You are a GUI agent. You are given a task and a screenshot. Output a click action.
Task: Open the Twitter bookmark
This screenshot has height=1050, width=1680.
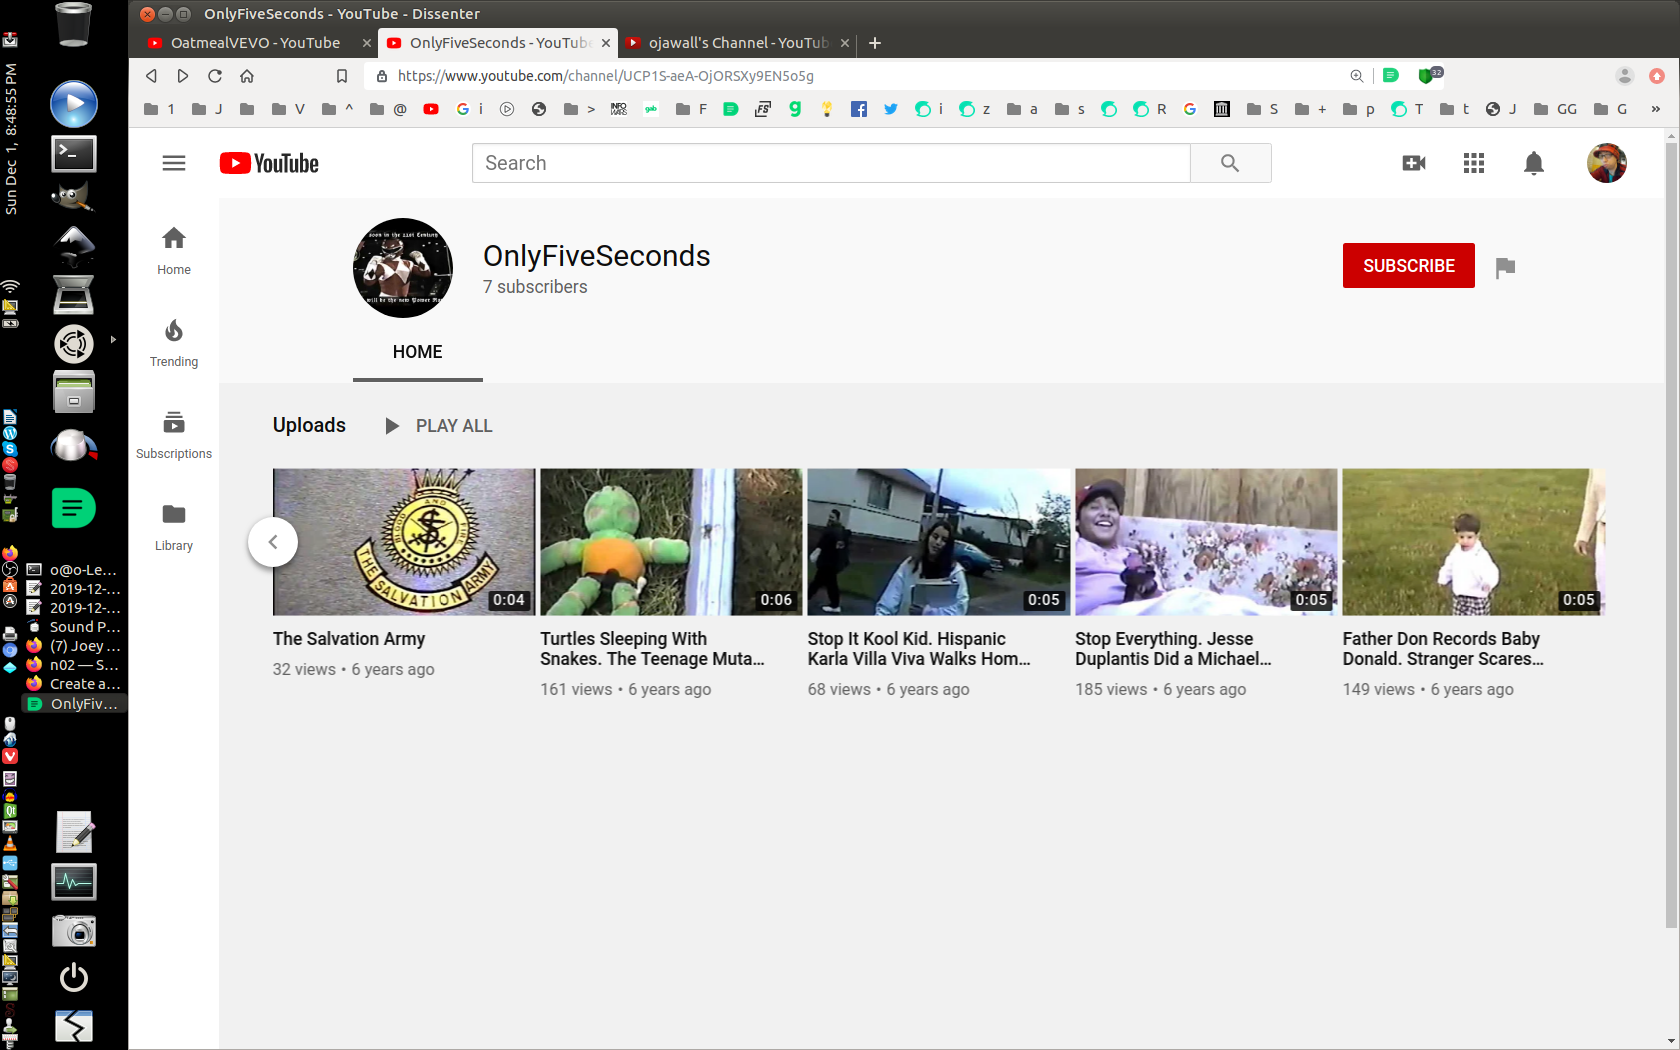click(x=891, y=109)
